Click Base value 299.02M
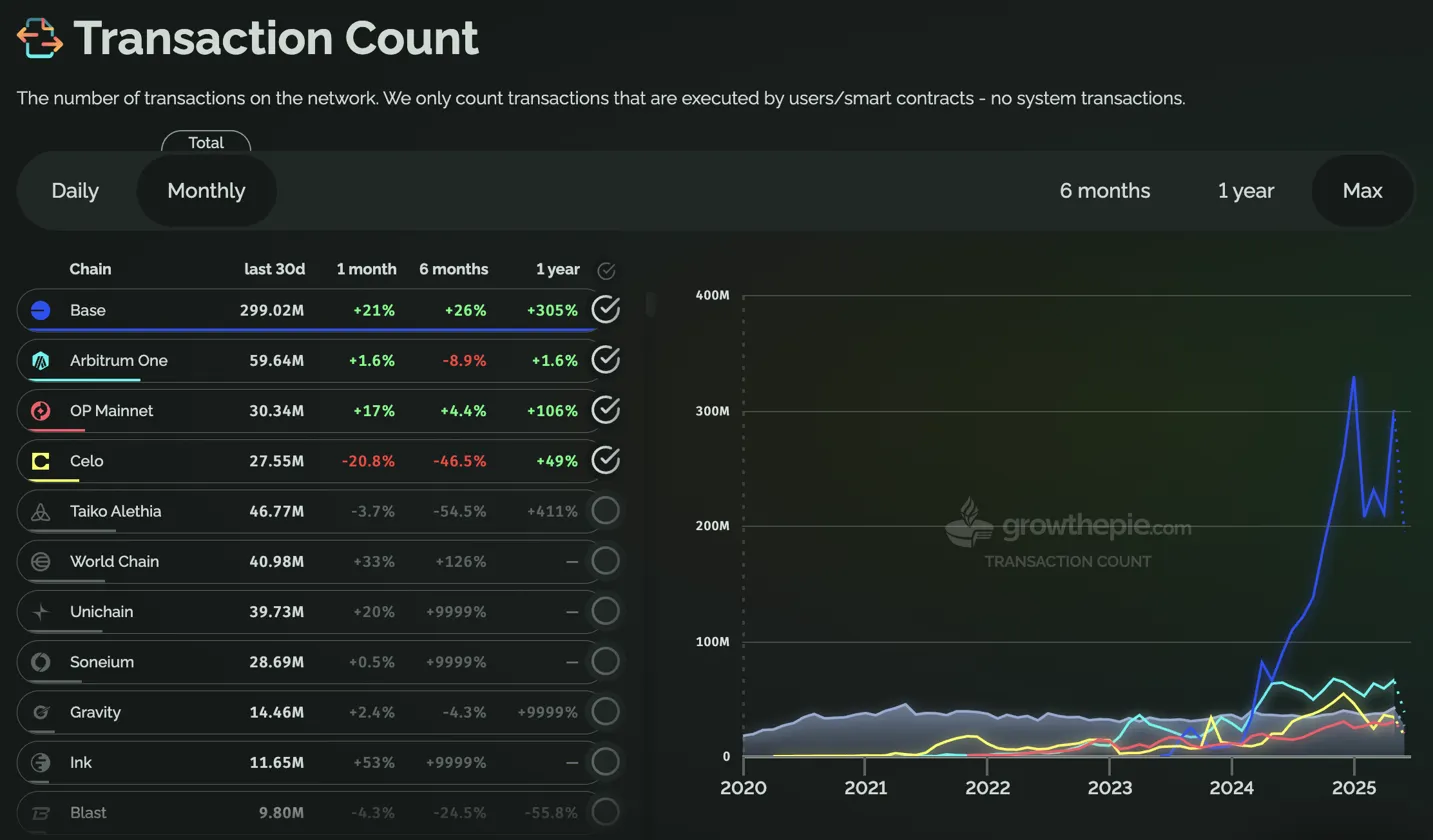This screenshot has width=1433, height=840. pyautogui.click(x=272, y=311)
